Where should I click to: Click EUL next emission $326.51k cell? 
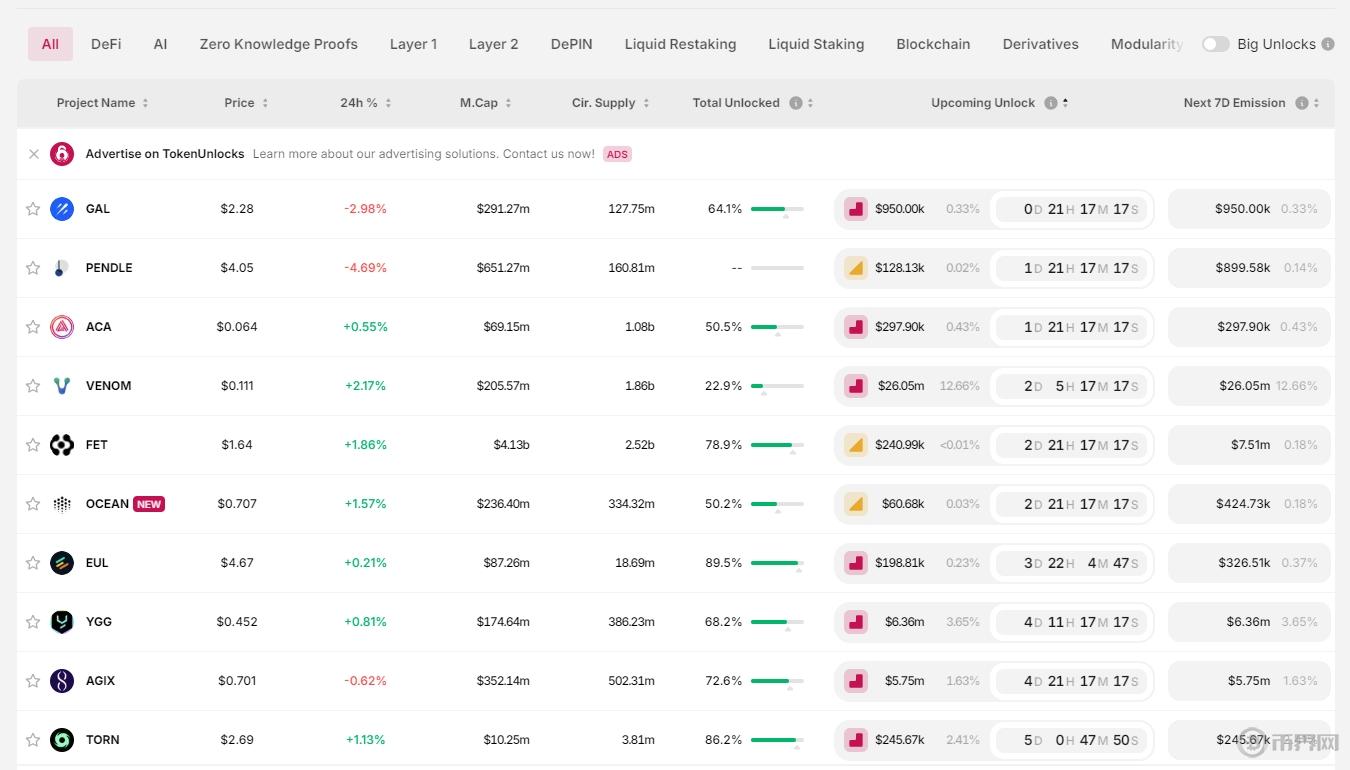[x=1249, y=563]
